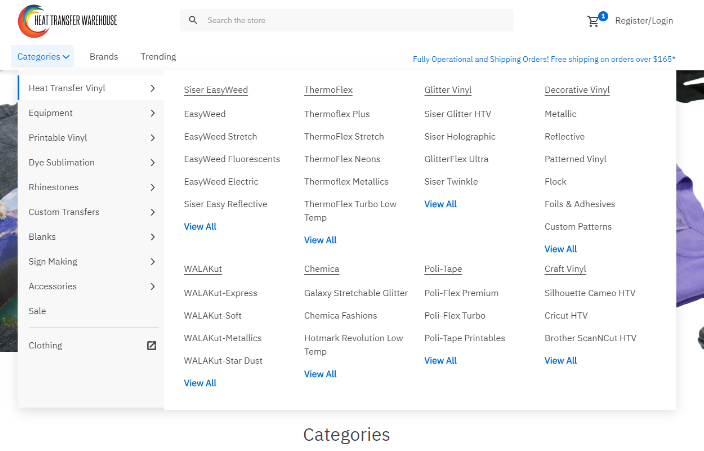
Task: Open EasyWeed Fluorescents link
Action: pyautogui.click(x=232, y=159)
